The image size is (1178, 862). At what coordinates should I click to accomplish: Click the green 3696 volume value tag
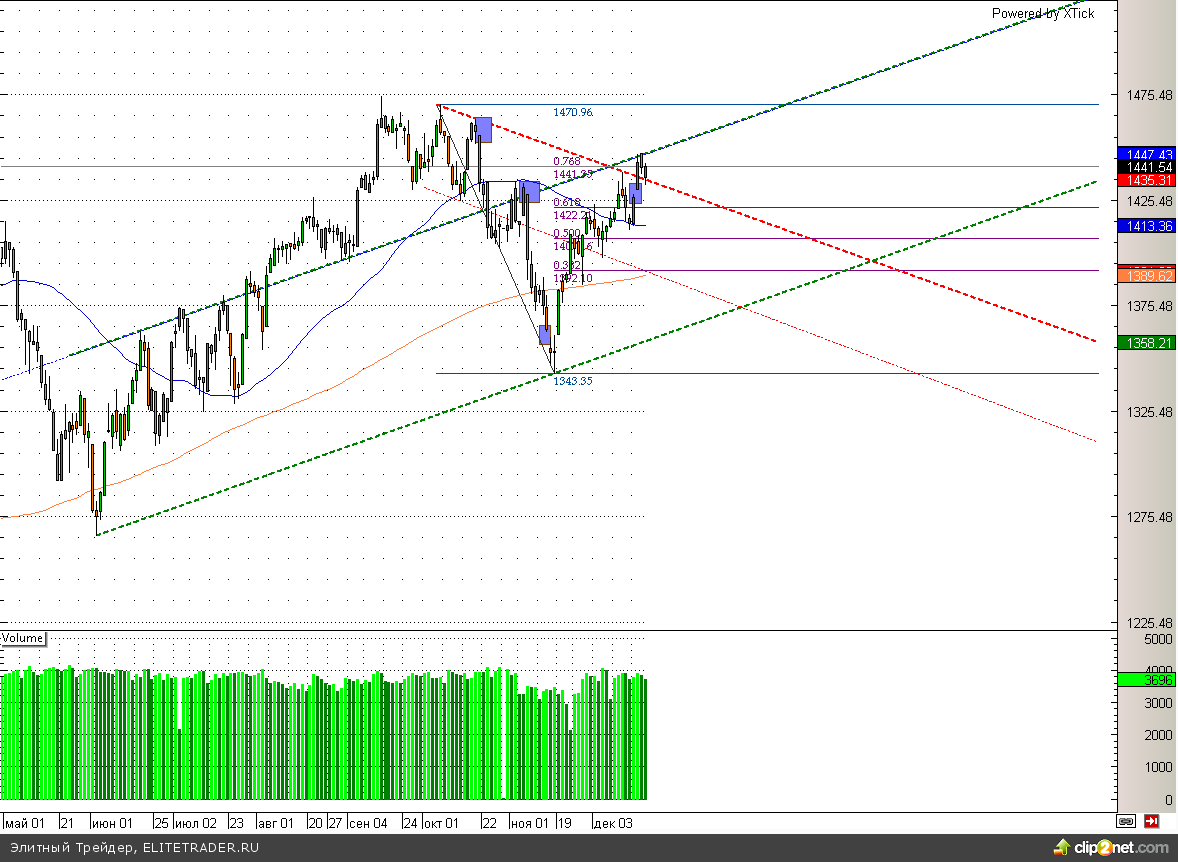(x=1146, y=679)
